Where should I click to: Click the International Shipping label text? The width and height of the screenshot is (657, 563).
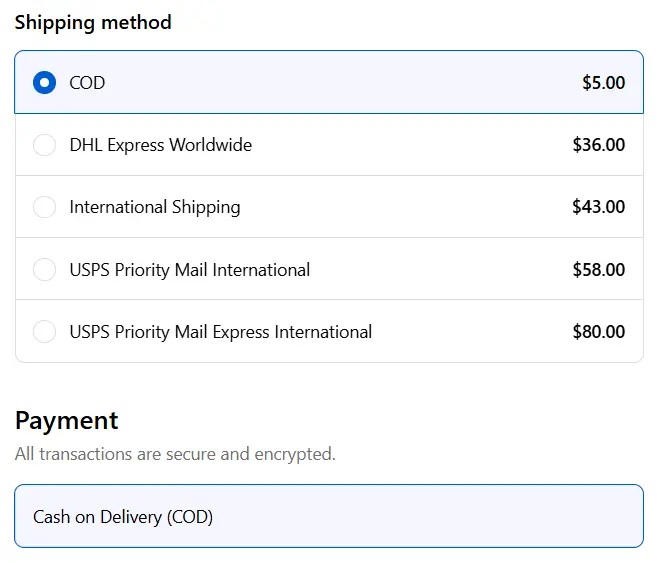click(155, 207)
